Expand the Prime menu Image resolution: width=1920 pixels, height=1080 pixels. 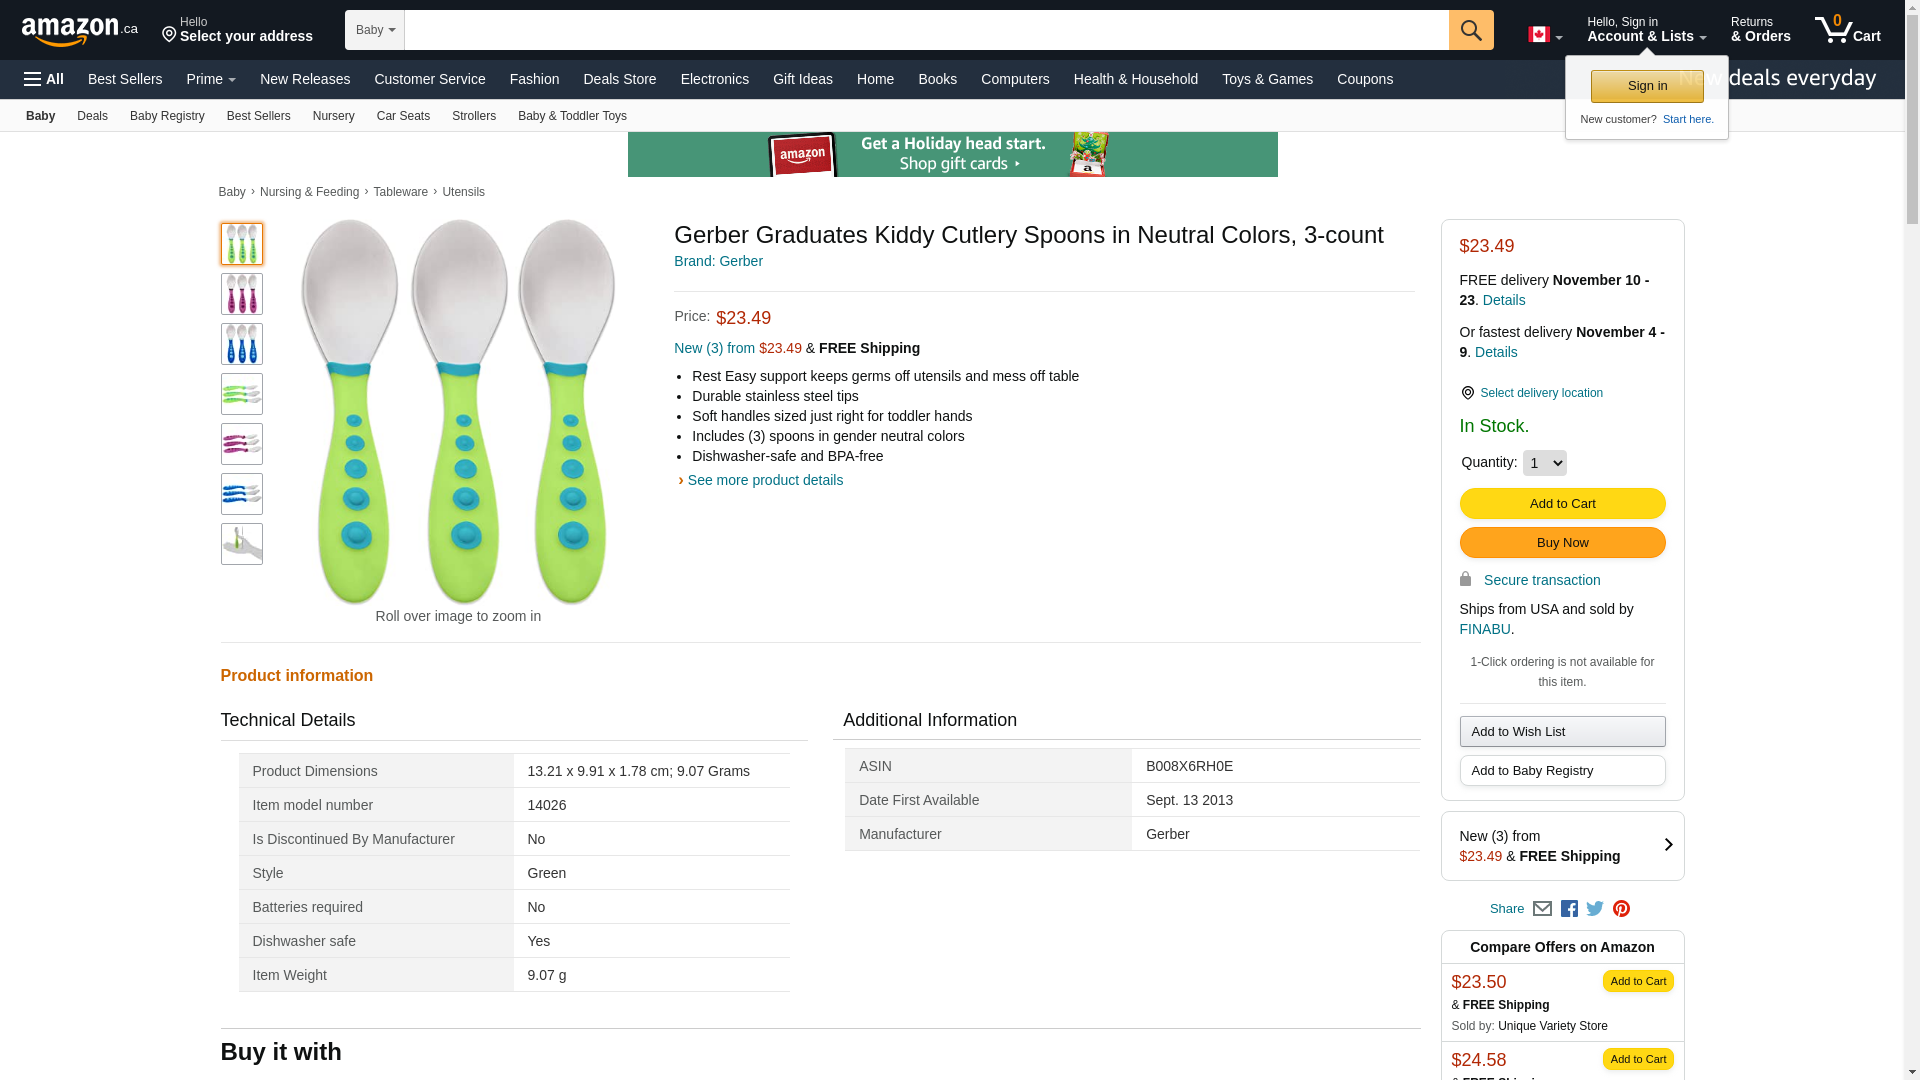[211, 79]
